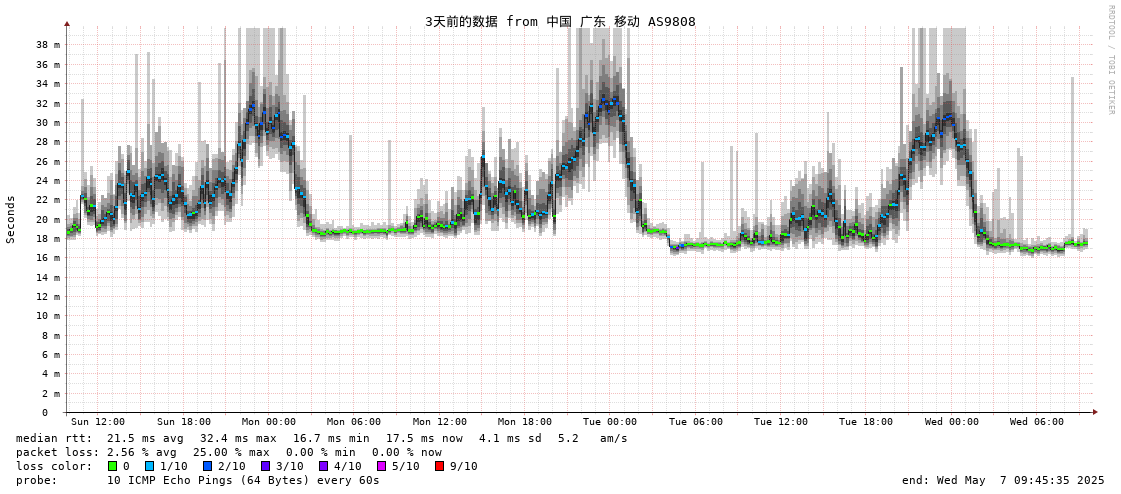The image size is (1121, 494).
Task: Click the 'Tue 18:00' x-axis label
Action: [866, 422]
